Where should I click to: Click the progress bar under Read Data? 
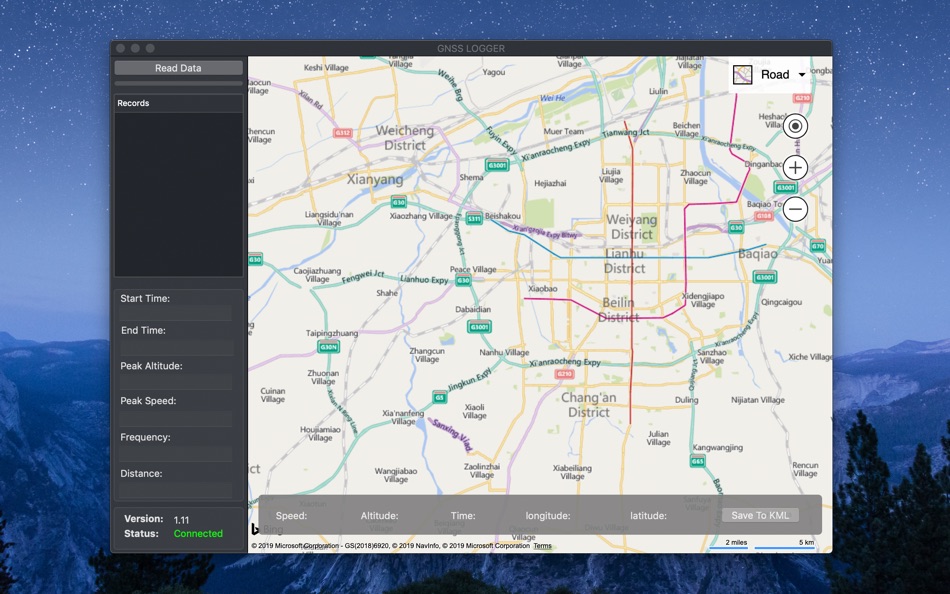[178, 83]
